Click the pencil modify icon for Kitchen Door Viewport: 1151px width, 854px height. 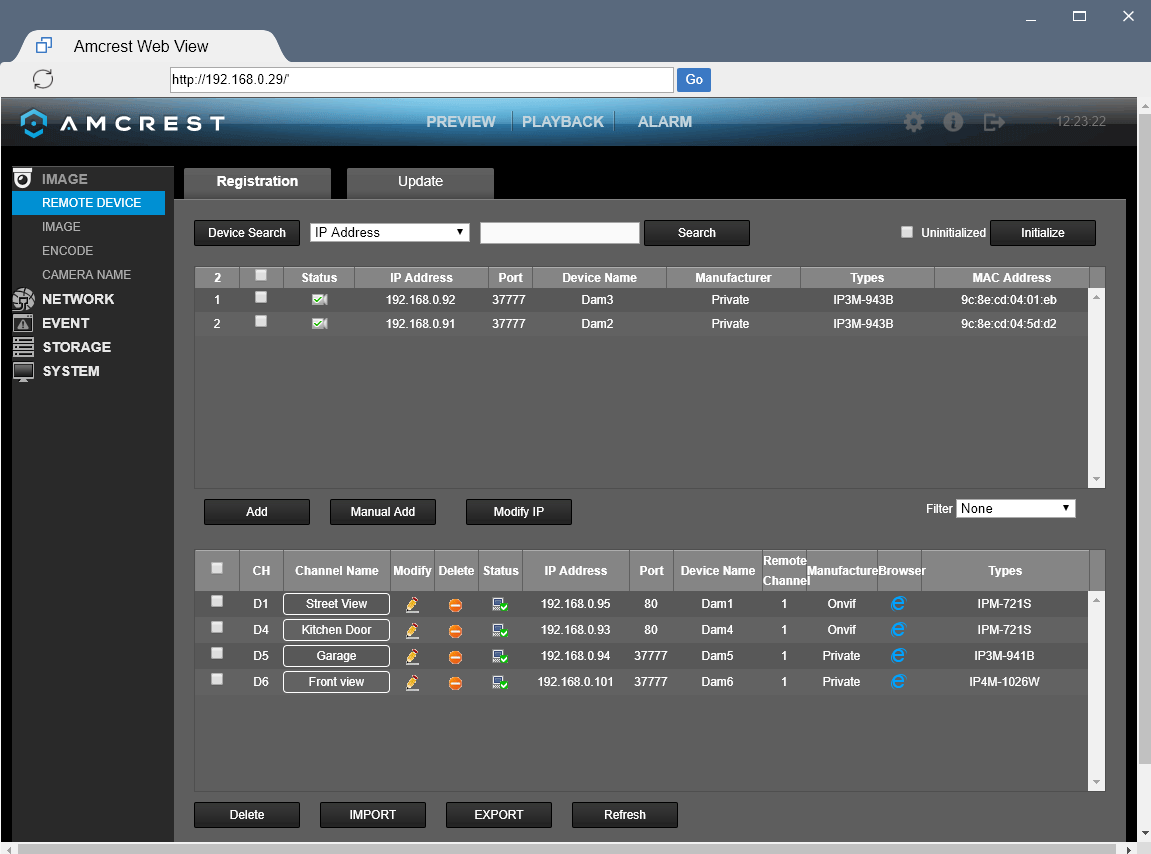413,630
